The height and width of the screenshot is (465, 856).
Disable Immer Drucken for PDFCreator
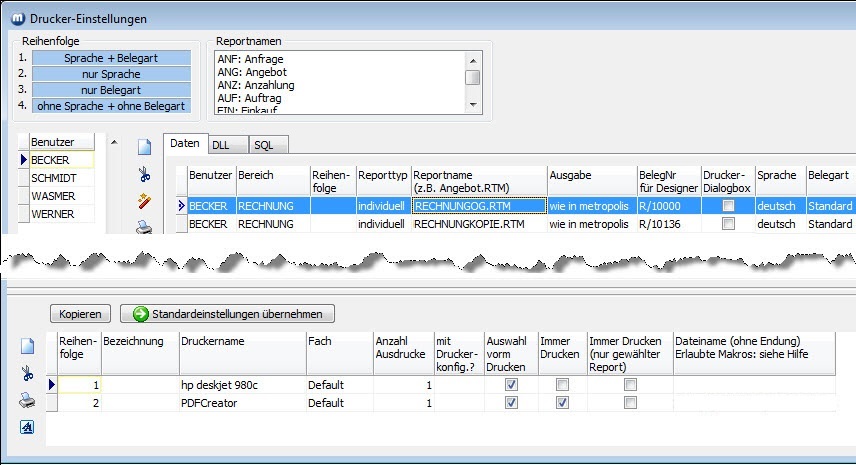562,403
